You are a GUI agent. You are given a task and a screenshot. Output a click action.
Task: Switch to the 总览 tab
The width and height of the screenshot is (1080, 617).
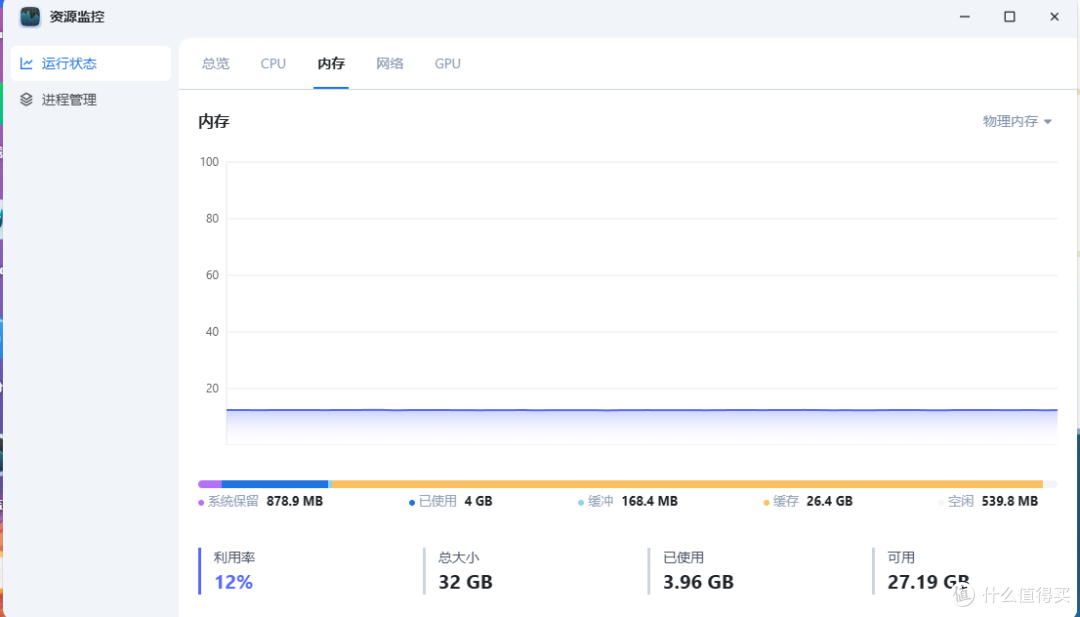(216, 63)
